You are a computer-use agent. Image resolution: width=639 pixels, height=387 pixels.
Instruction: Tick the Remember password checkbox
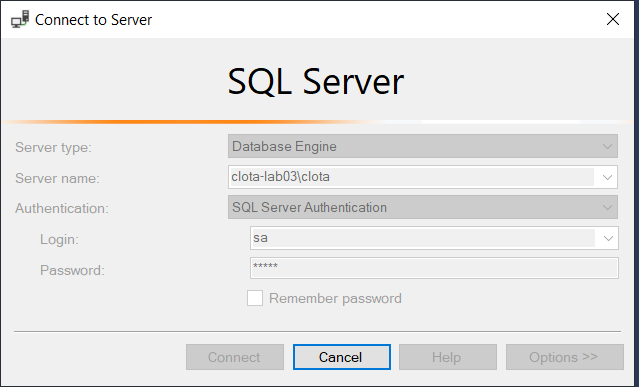click(x=255, y=298)
